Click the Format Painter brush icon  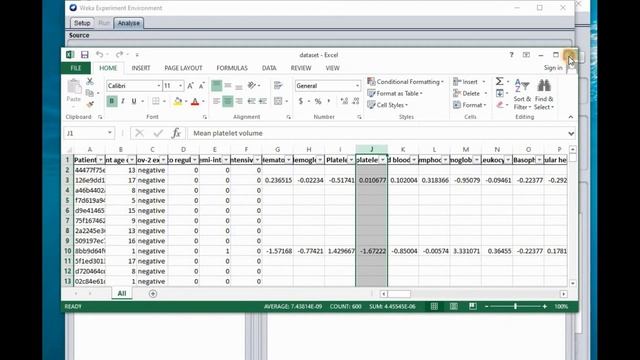point(90,105)
